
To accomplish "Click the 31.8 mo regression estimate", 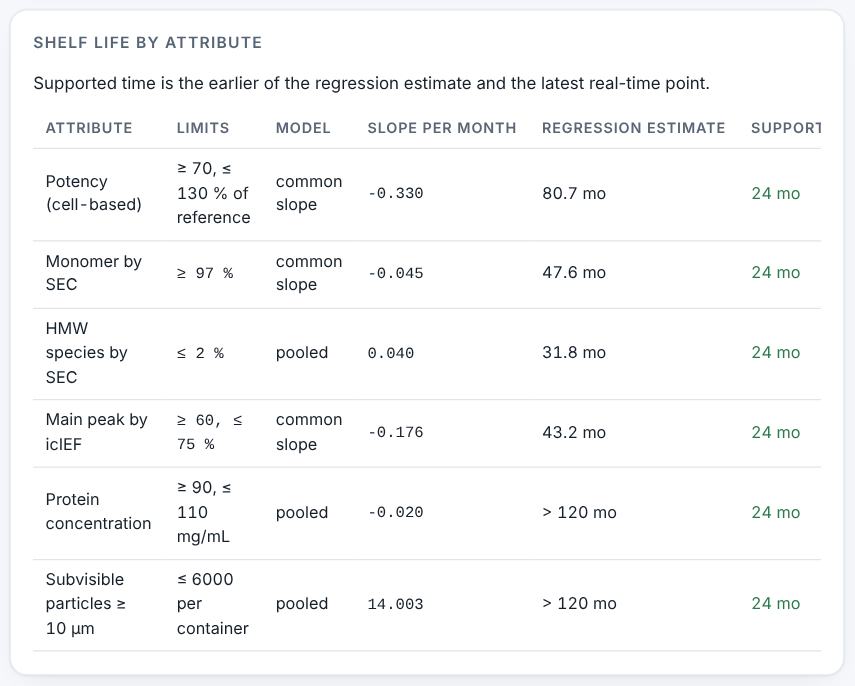I will click(574, 353).
